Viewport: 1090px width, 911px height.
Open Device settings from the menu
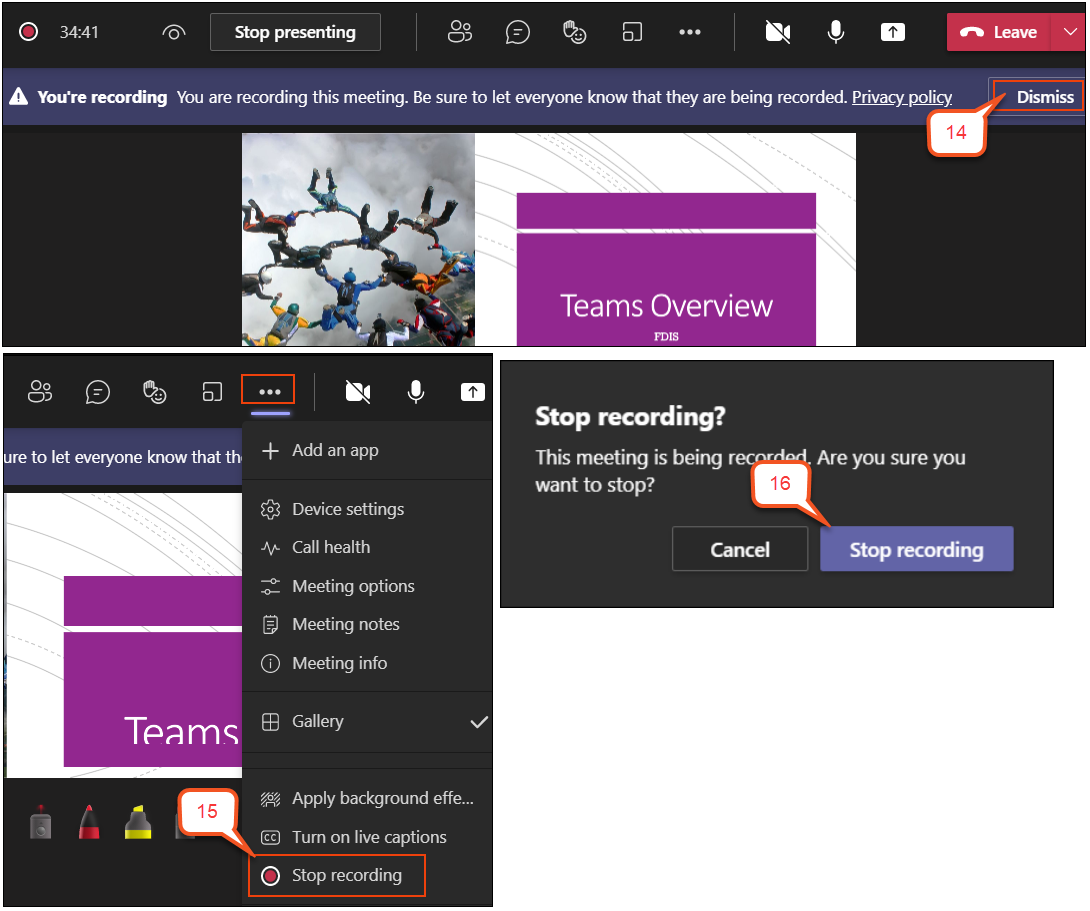367,509
